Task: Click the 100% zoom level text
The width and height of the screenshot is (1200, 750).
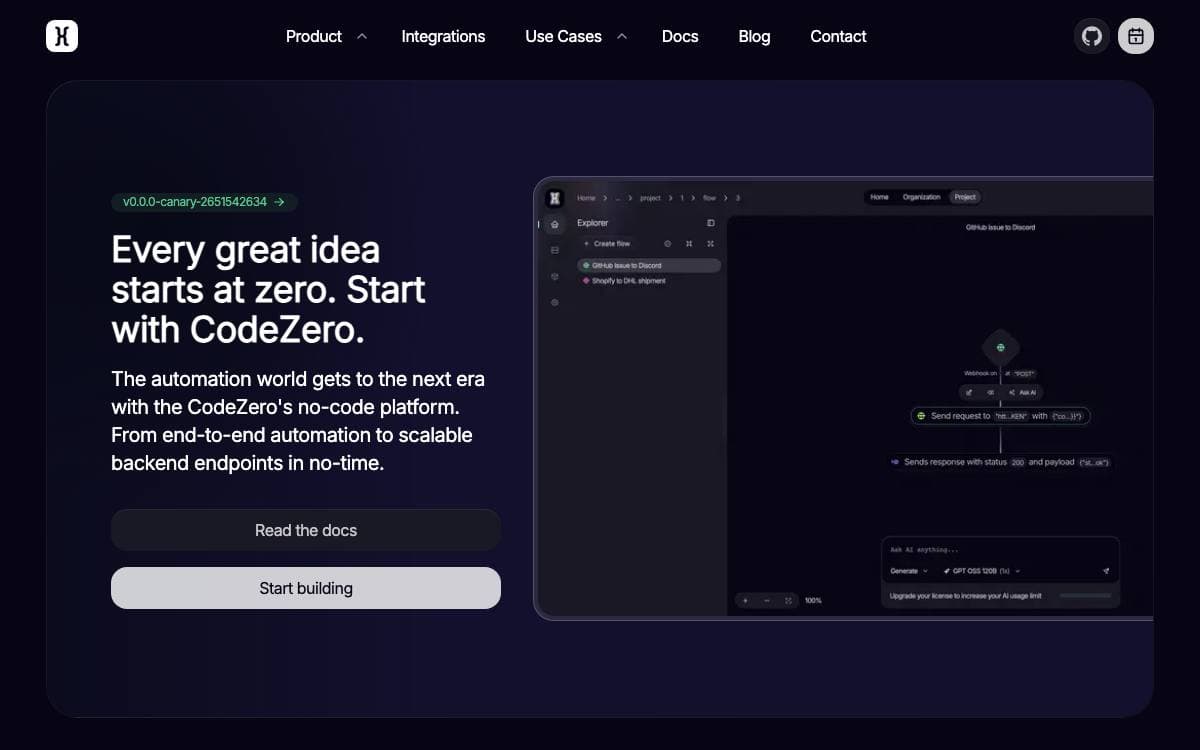Action: [x=813, y=601]
